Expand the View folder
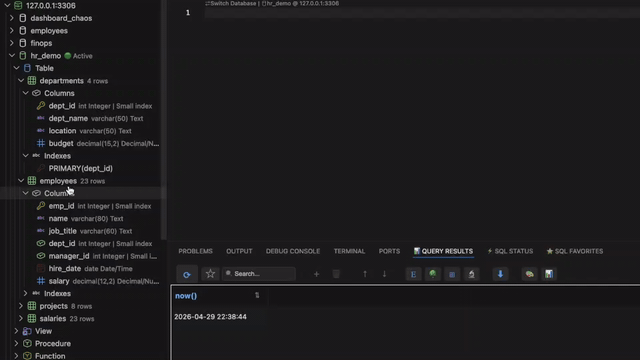 pos(16,331)
